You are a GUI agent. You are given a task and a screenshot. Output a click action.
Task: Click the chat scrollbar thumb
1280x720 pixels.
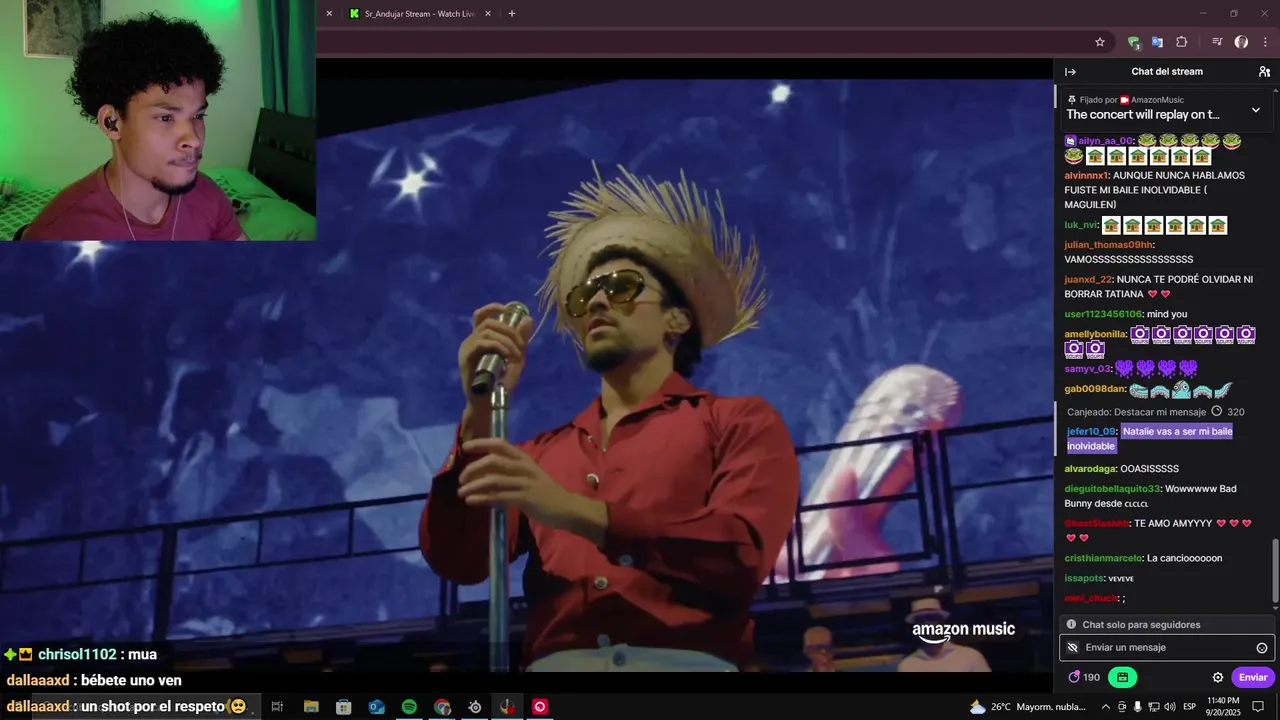1274,572
